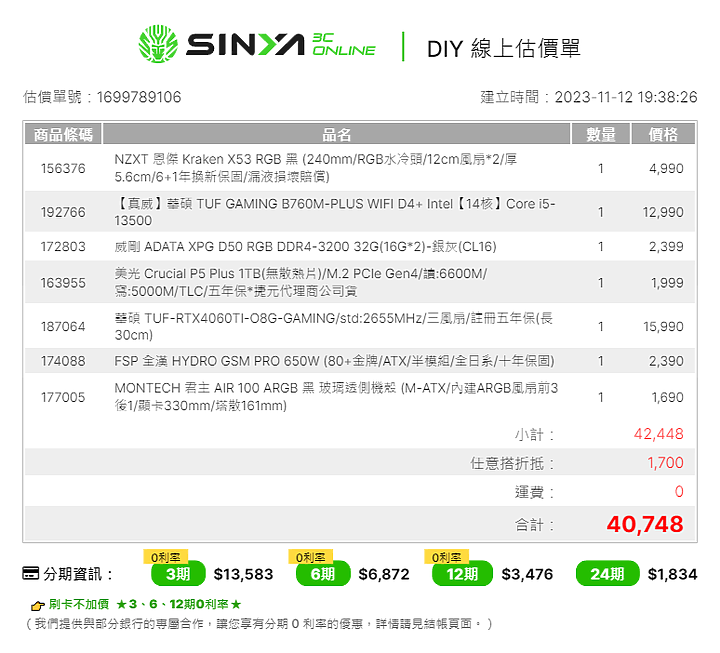Click quote number 1699789106

point(139,97)
